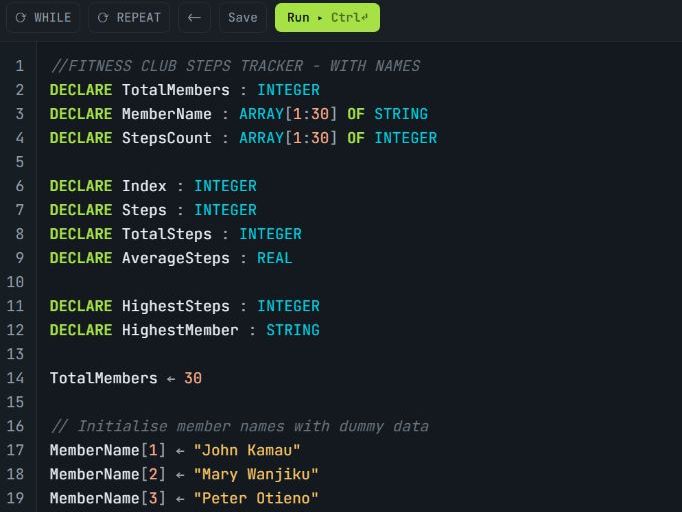Insert a REPEAT loop snippet

click(129, 18)
